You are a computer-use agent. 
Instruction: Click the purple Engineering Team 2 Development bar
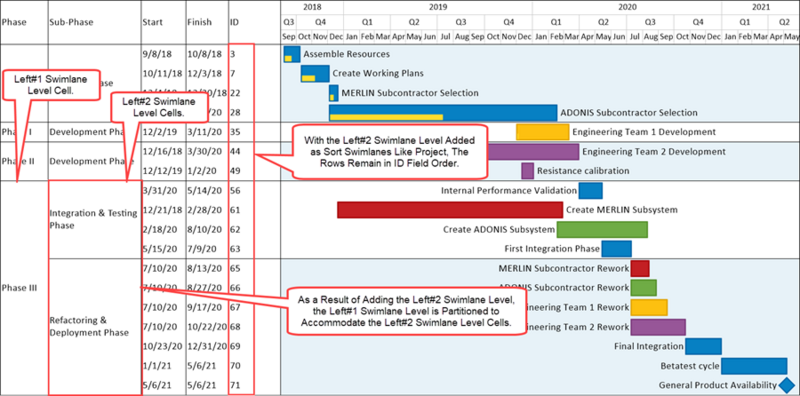(x=533, y=152)
